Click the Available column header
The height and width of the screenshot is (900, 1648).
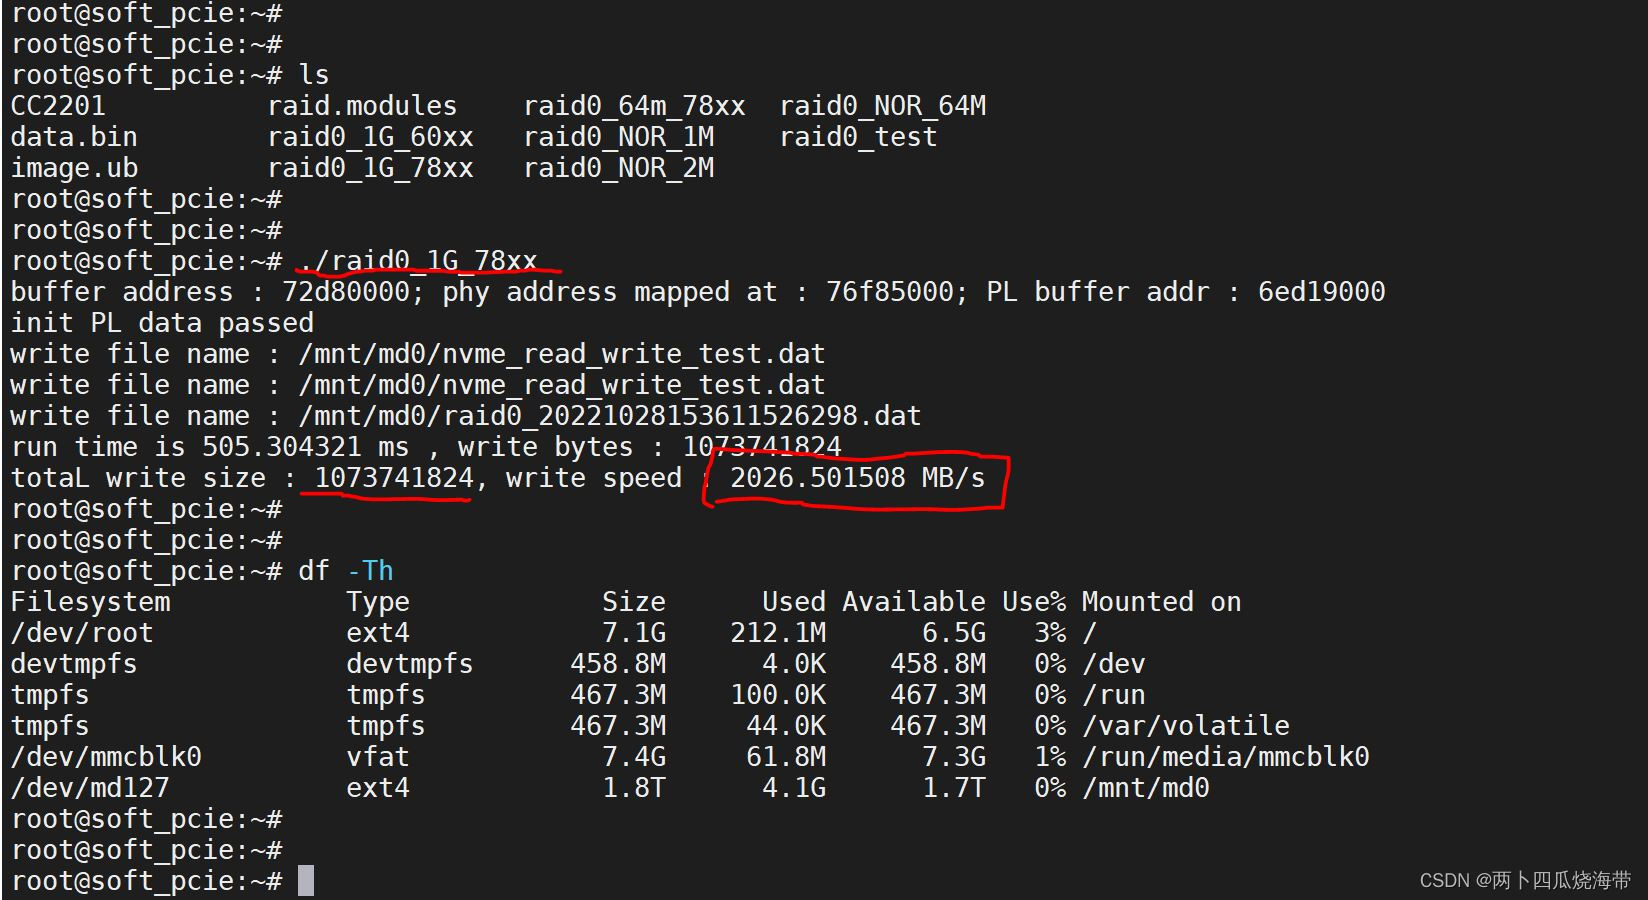(914, 602)
